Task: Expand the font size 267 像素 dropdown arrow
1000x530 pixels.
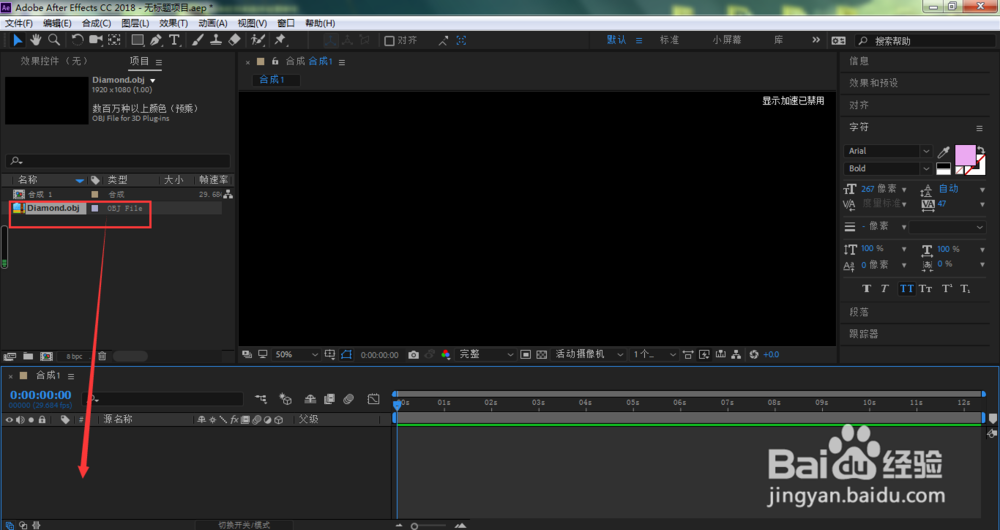Action: point(904,189)
